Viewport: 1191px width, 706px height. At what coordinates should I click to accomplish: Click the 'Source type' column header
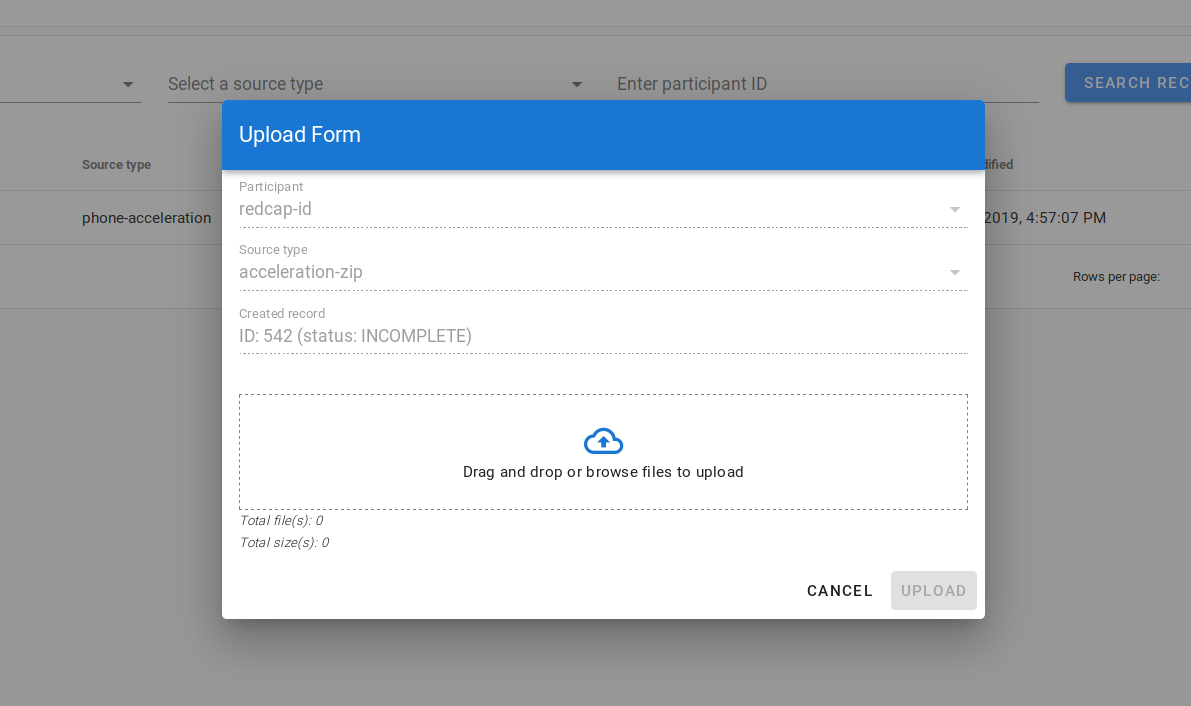coord(116,164)
